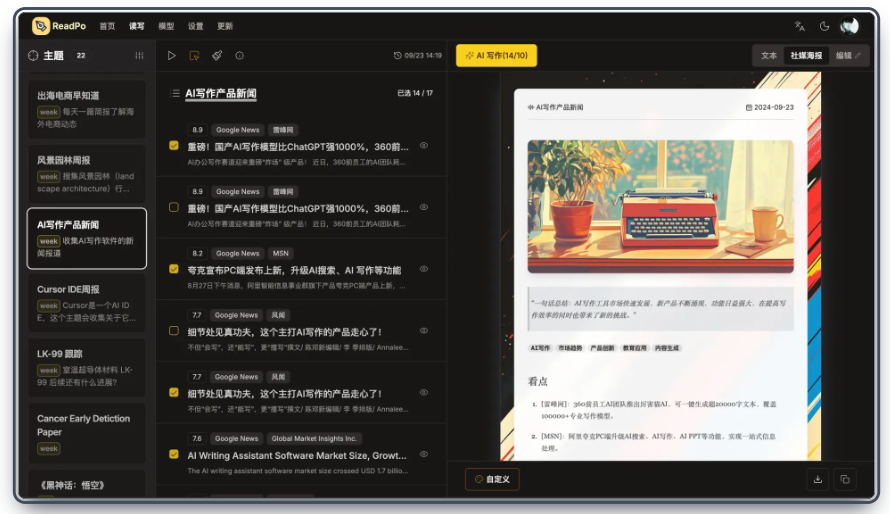Uncheck the AI Writing Assistant Software checkbox
The width and height of the screenshot is (890, 514).
pos(174,454)
